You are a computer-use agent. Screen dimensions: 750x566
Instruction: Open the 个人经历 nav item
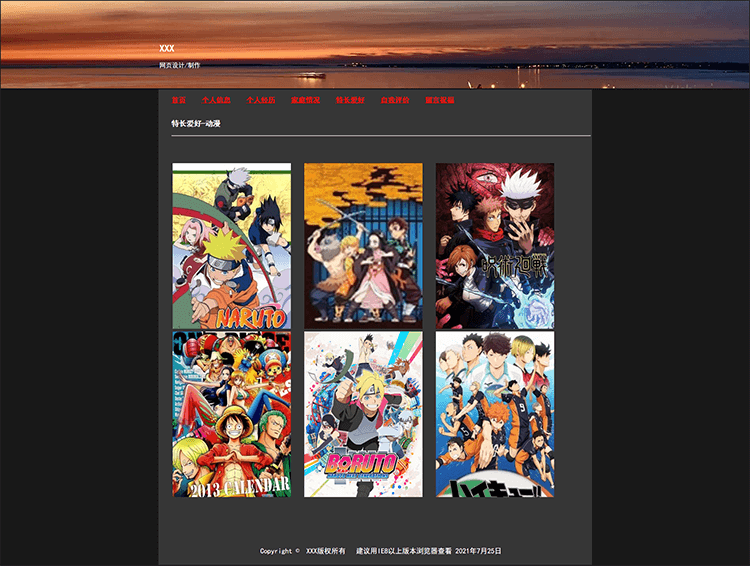point(261,100)
